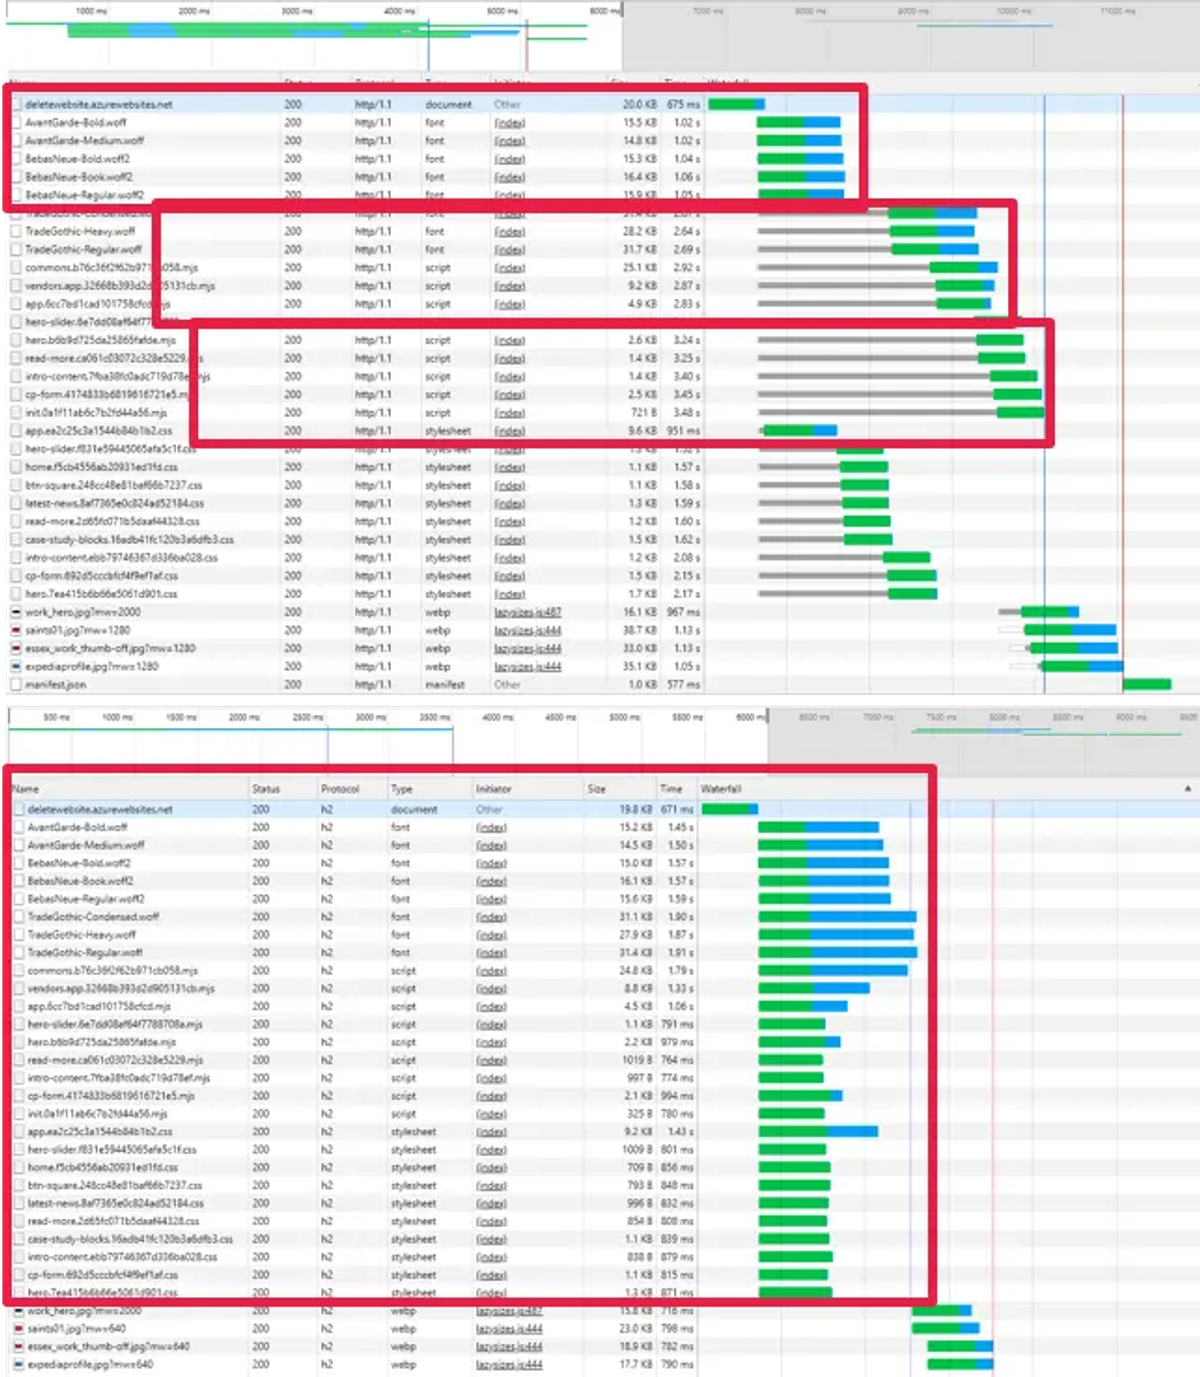Select hero-slider mjs row in h2 panel
Screen dimensions: 1200x1377
115,1024
